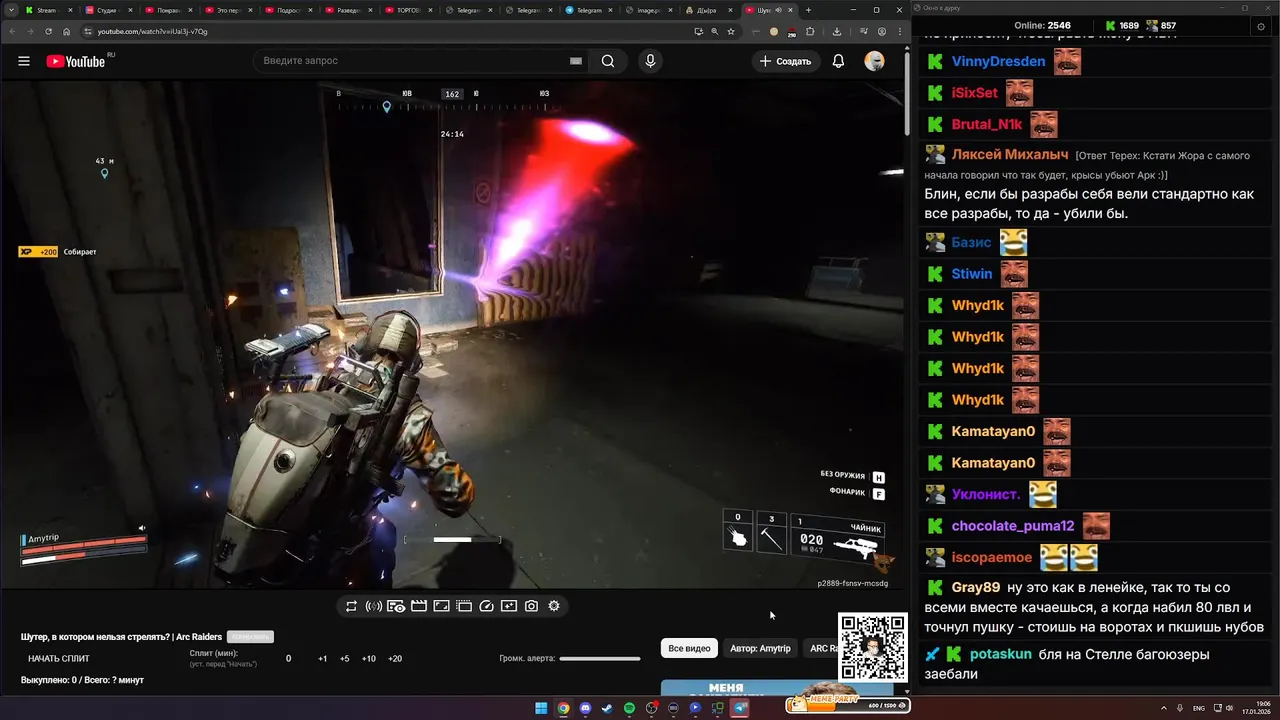The height and width of the screenshot is (720, 1280).
Task: Click the broadcast signal icon in player toolbar
Action: pos(374,606)
